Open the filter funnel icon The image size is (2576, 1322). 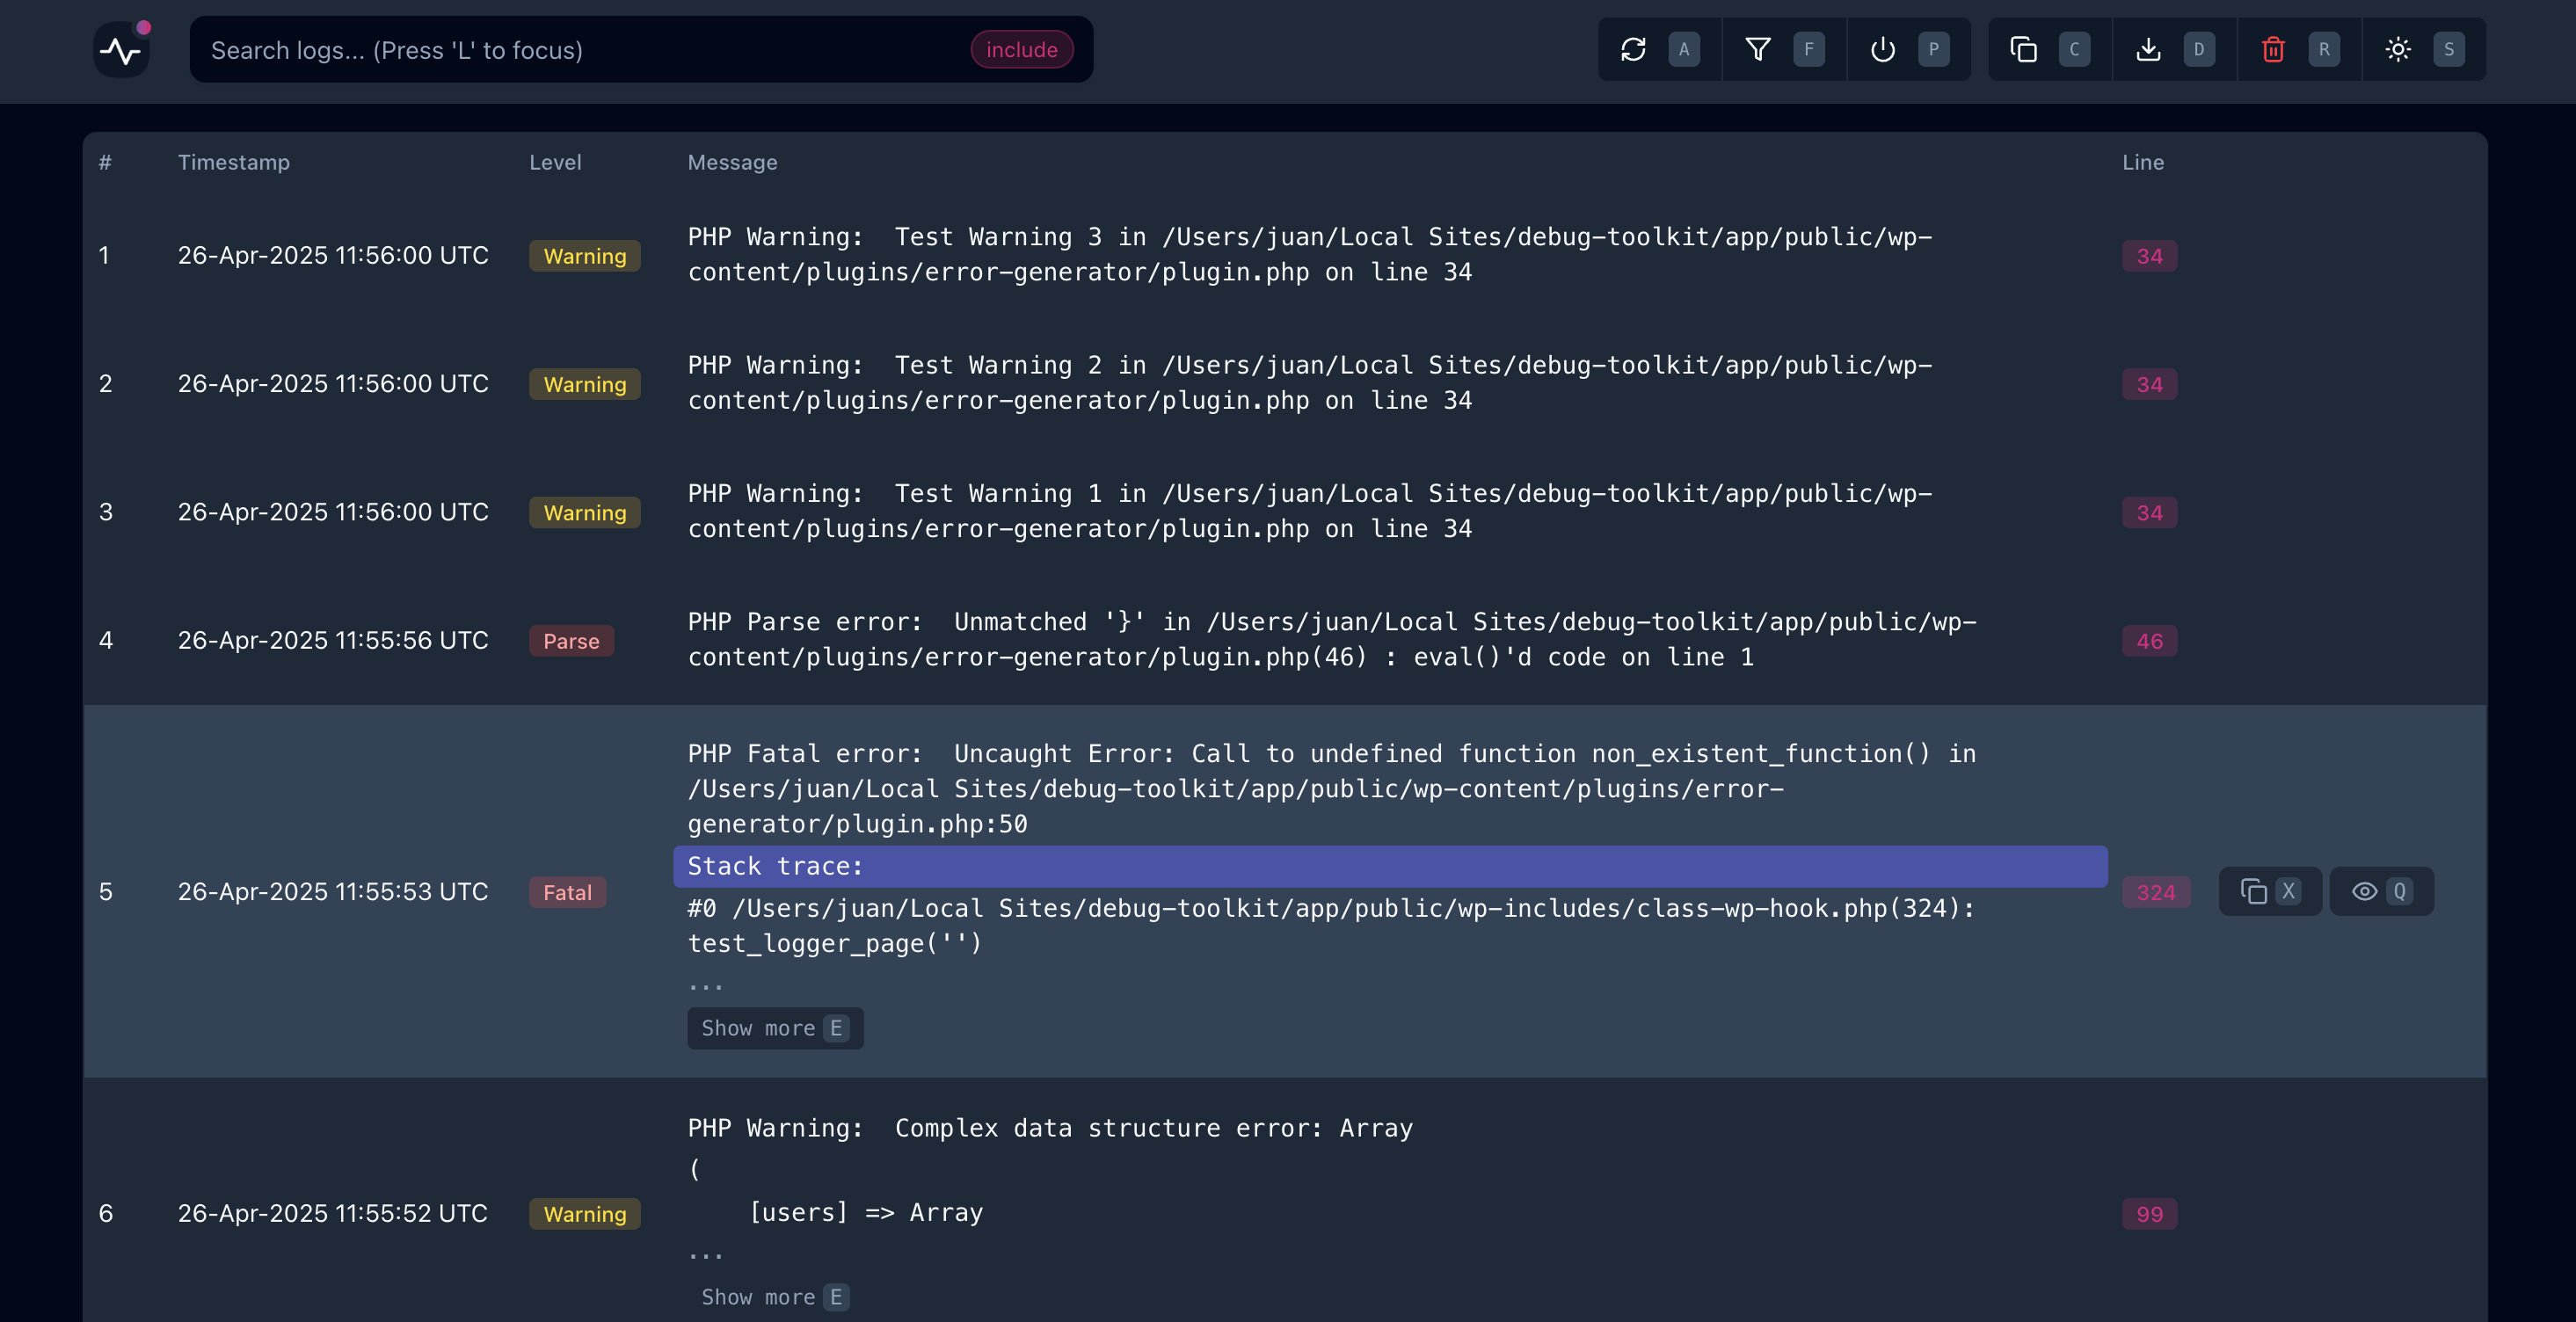(1758, 50)
